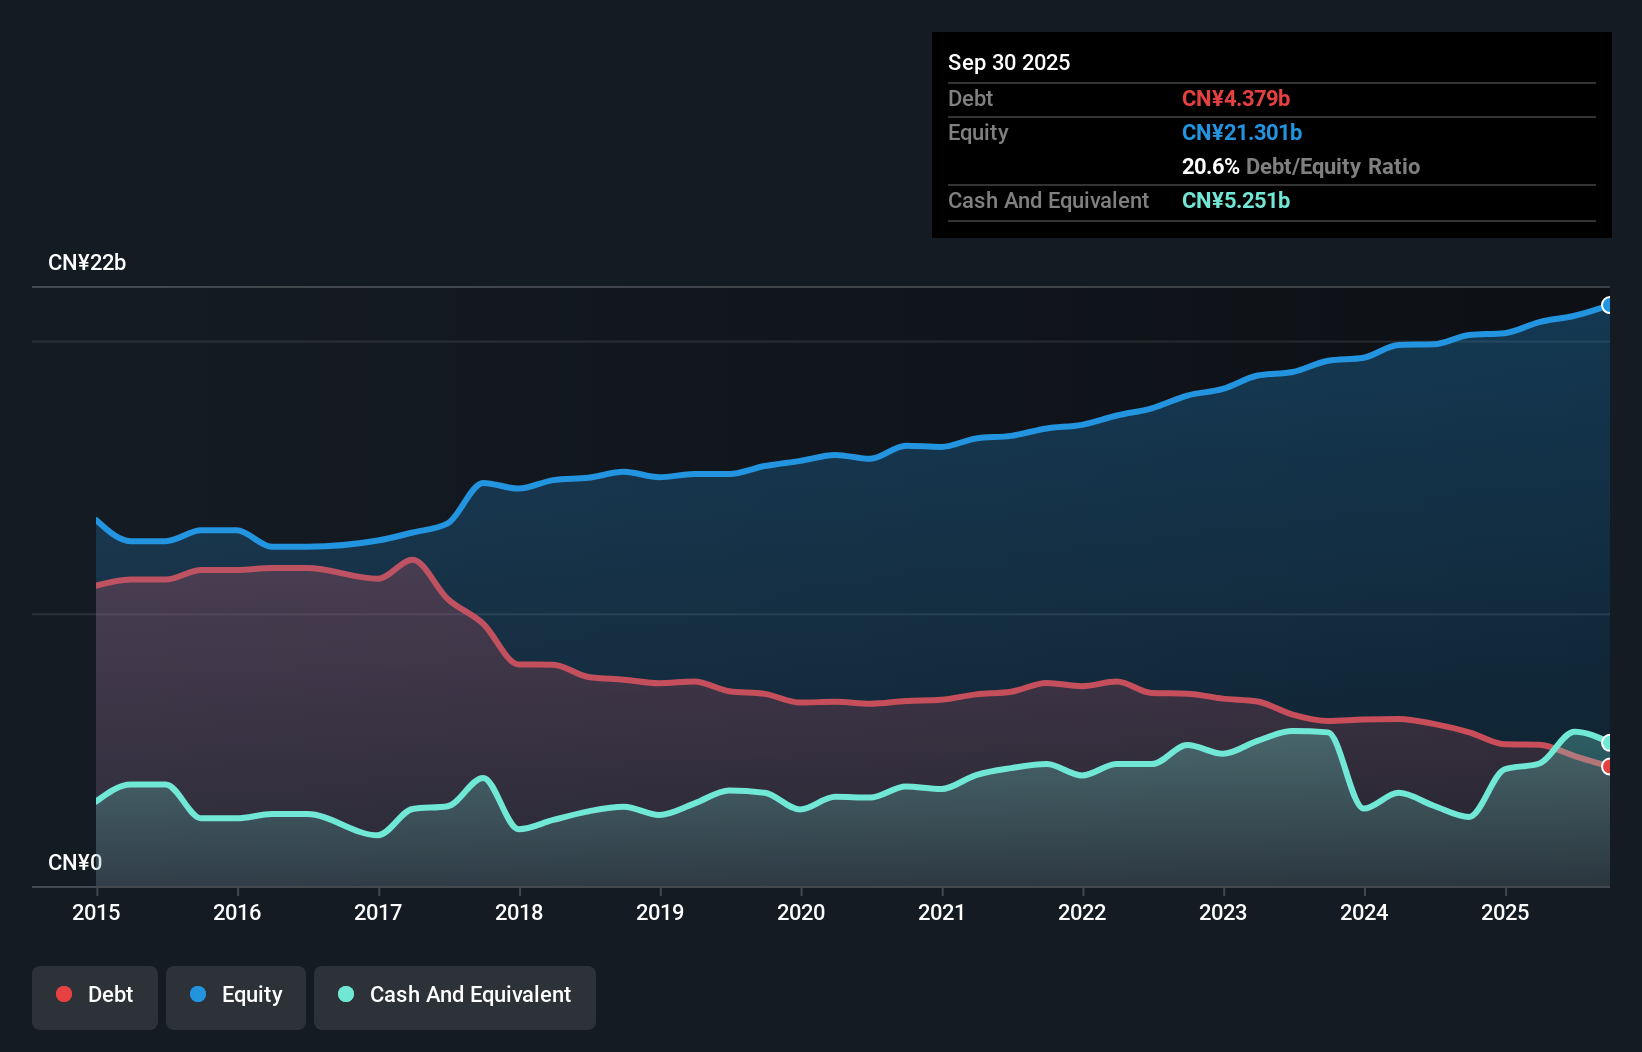Select the blue Equity endpoint marker on the chart
The height and width of the screenshot is (1052, 1642).
point(1608,306)
